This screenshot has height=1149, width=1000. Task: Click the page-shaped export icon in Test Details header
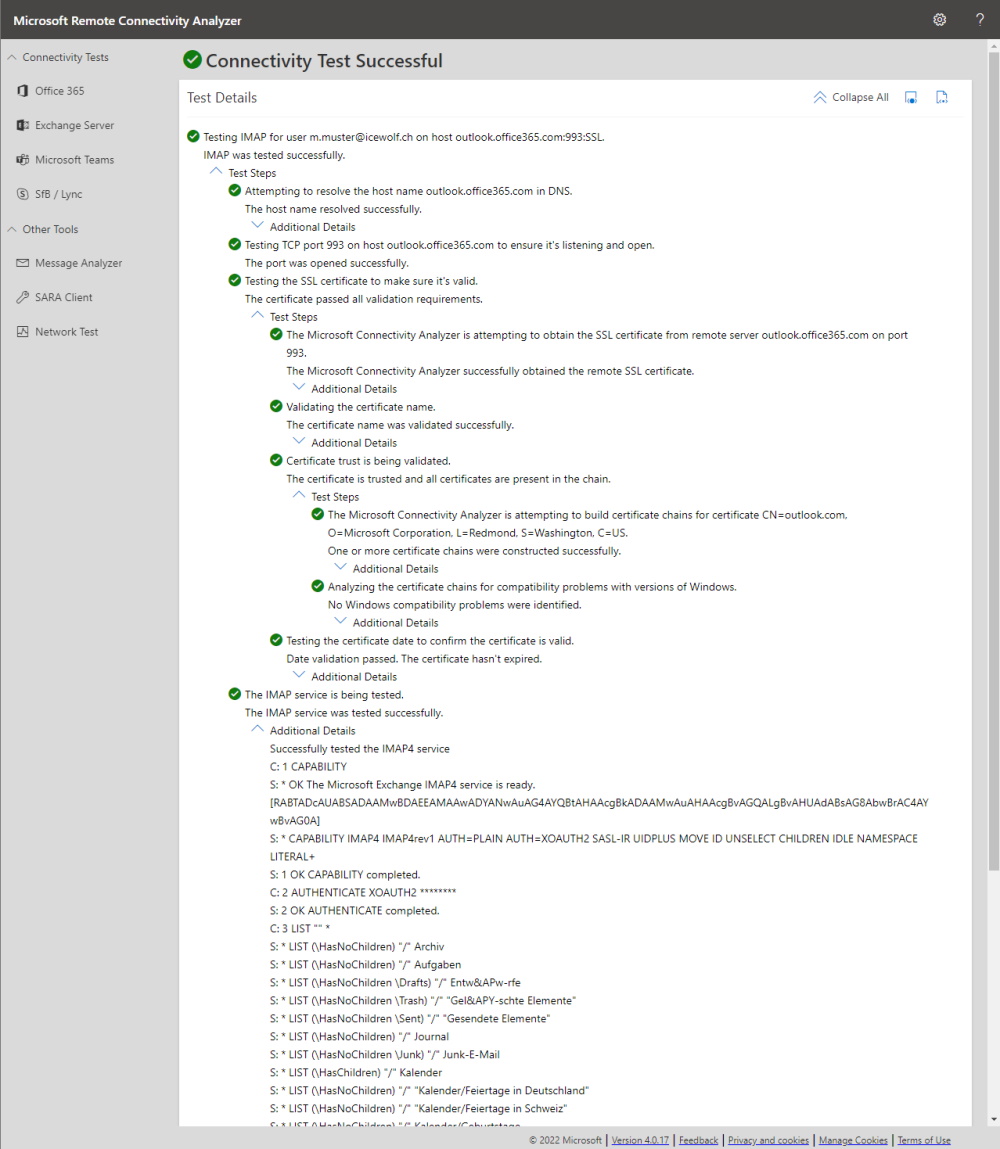coord(942,97)
